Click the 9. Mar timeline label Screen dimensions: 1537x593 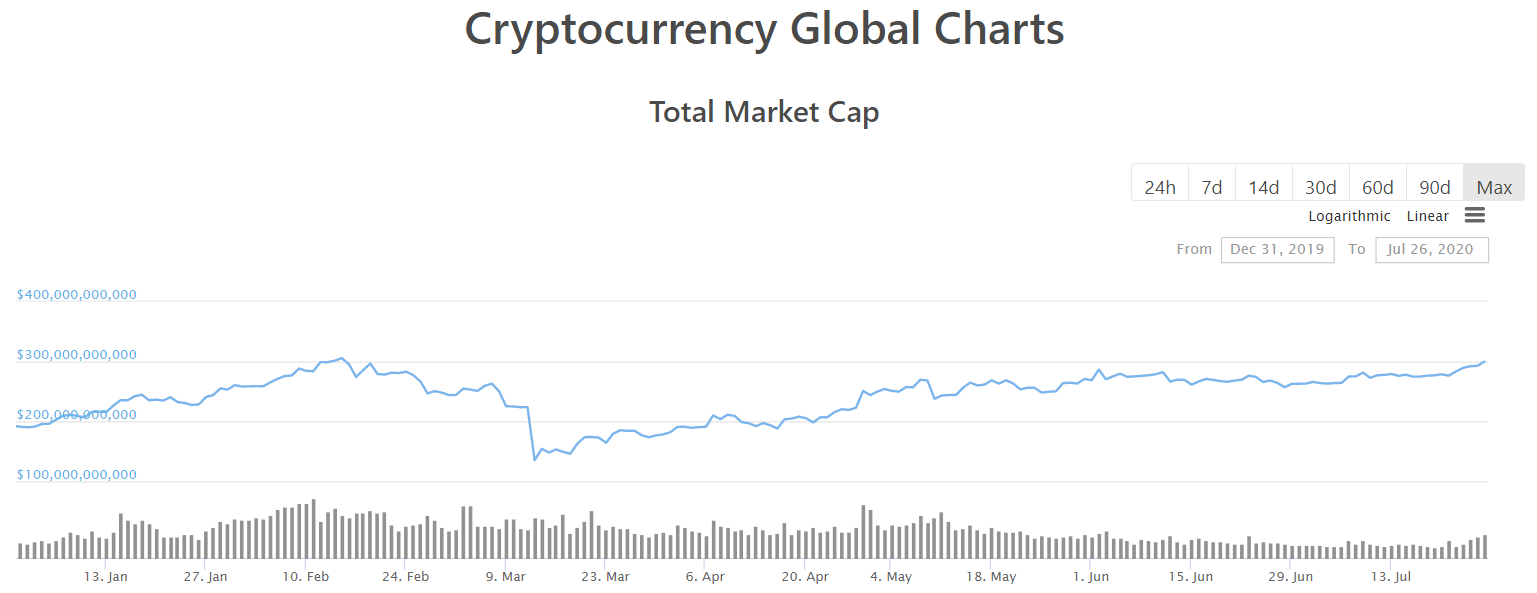point(505,577)
